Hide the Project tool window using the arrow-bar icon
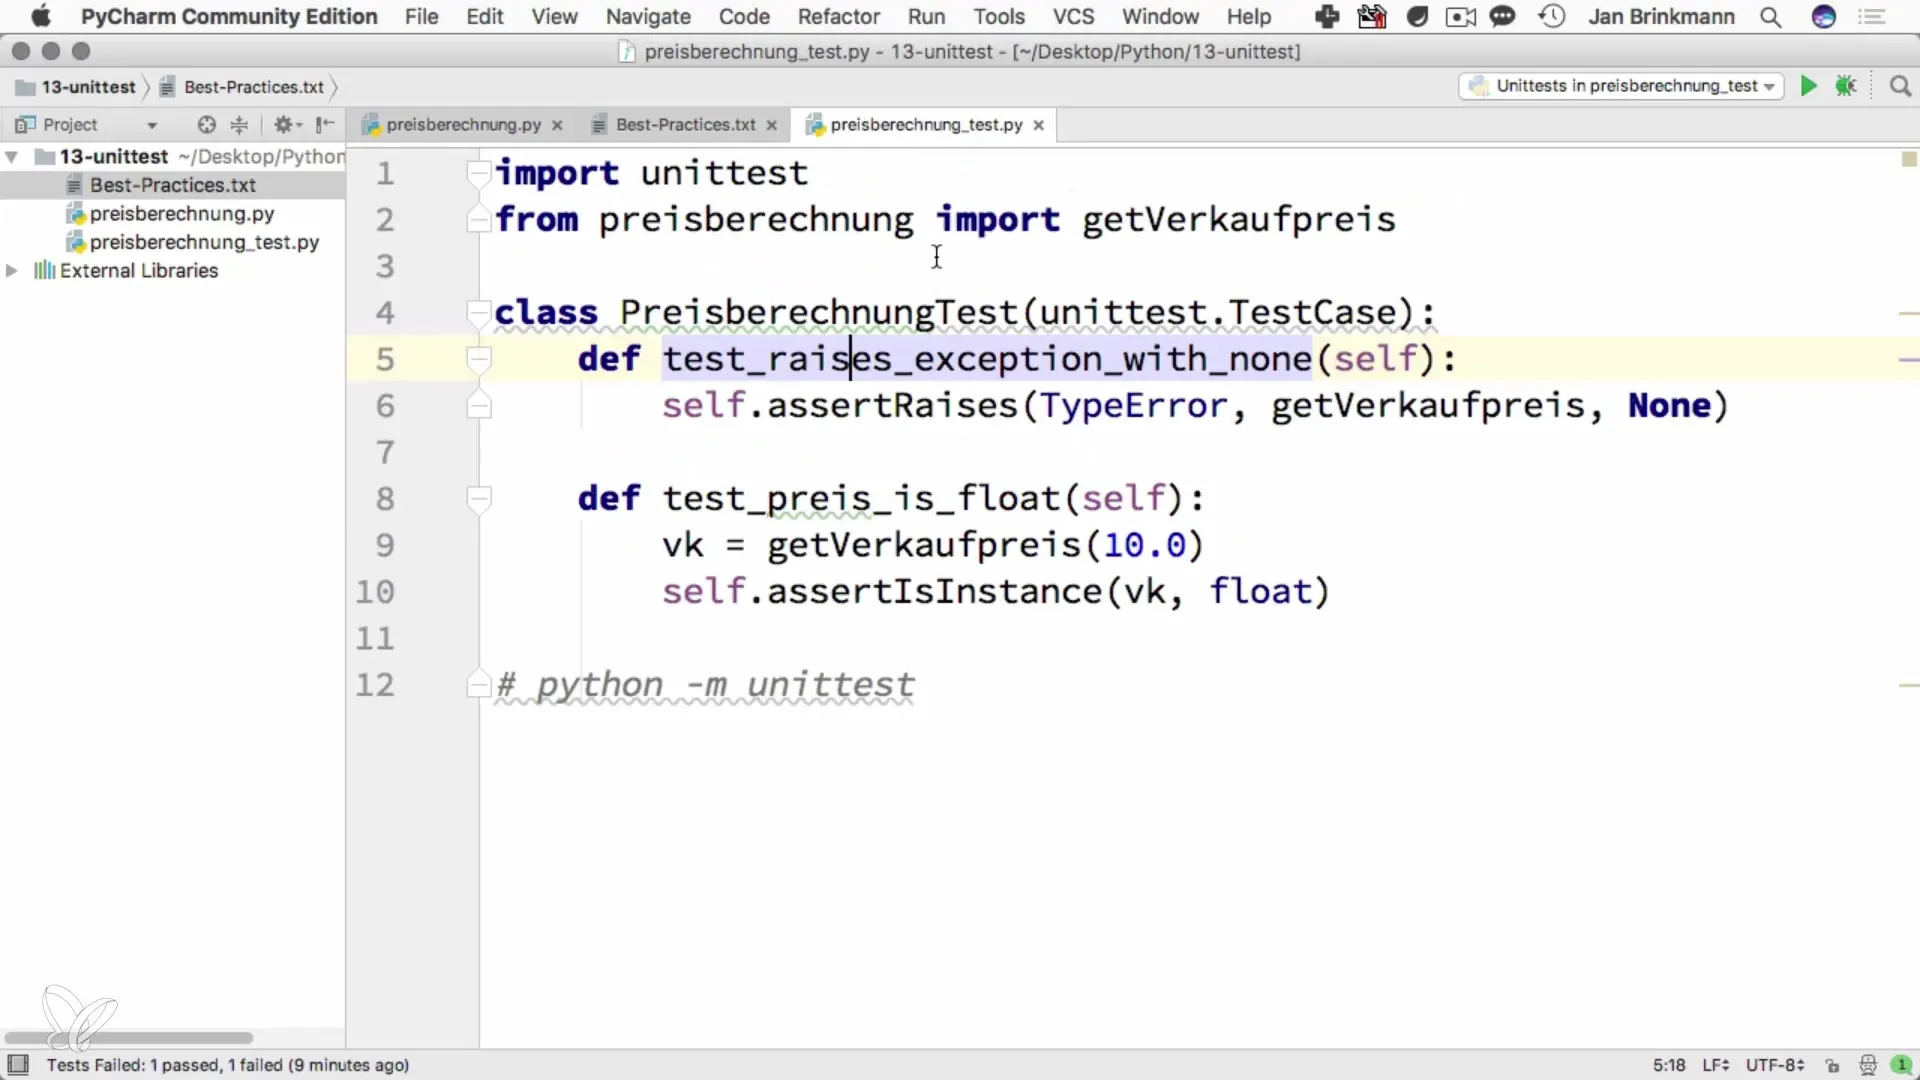 click(324, 125)
